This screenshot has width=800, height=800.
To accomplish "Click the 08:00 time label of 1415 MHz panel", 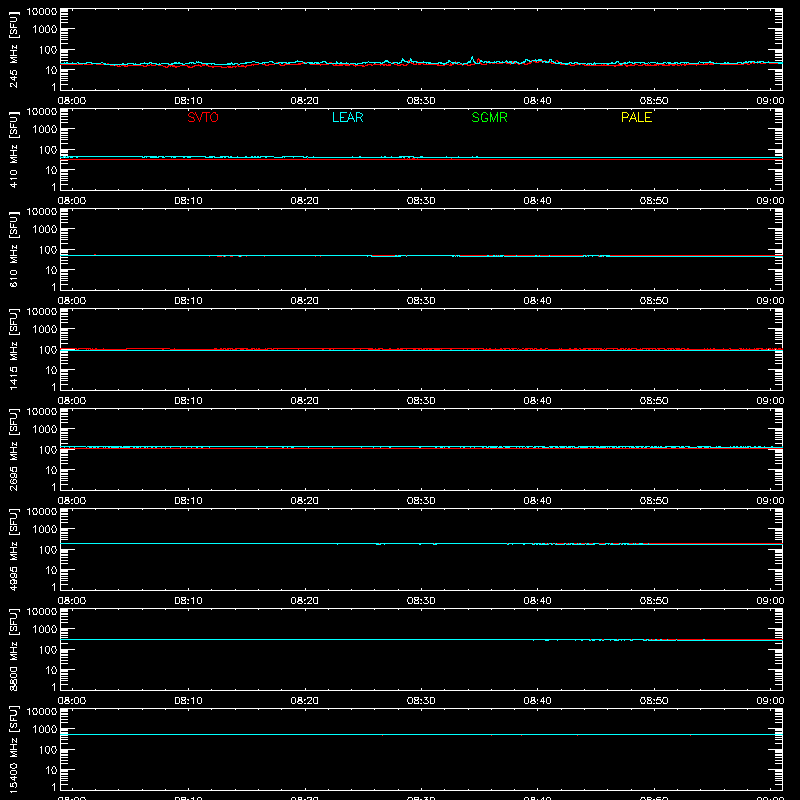I will pos(72,401).
